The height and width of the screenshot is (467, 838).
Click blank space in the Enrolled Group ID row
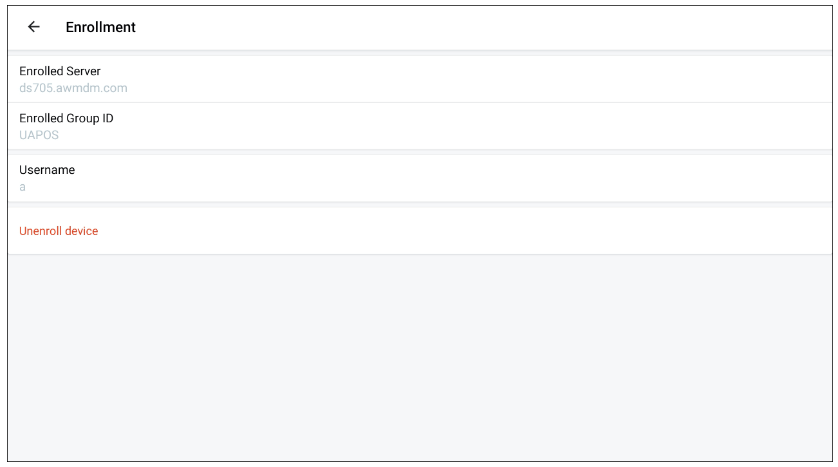pos(480,126)
